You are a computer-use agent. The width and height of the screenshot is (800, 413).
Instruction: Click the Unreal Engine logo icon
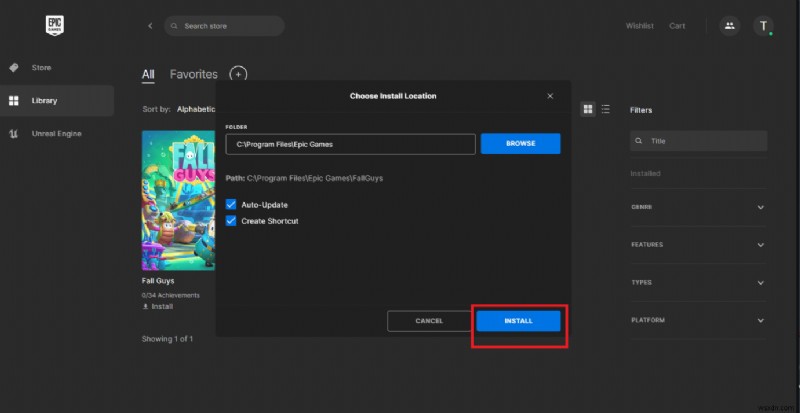click(14, 134)
